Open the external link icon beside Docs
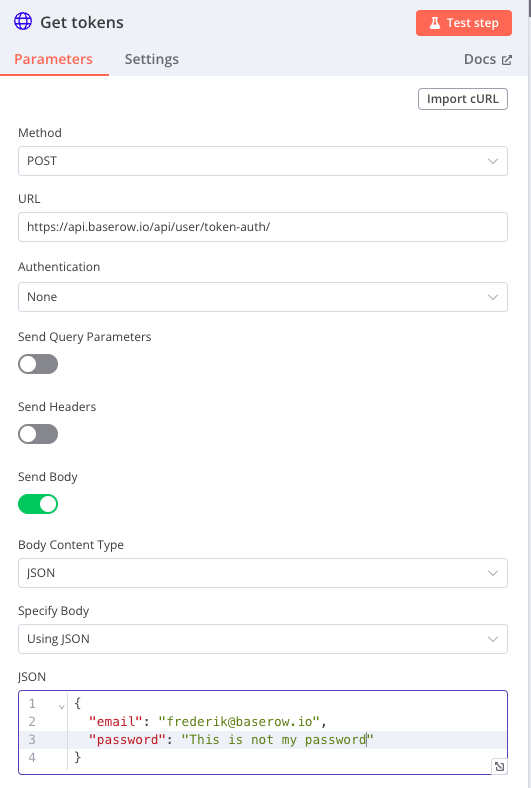The image size is (531, 788). 507,60
